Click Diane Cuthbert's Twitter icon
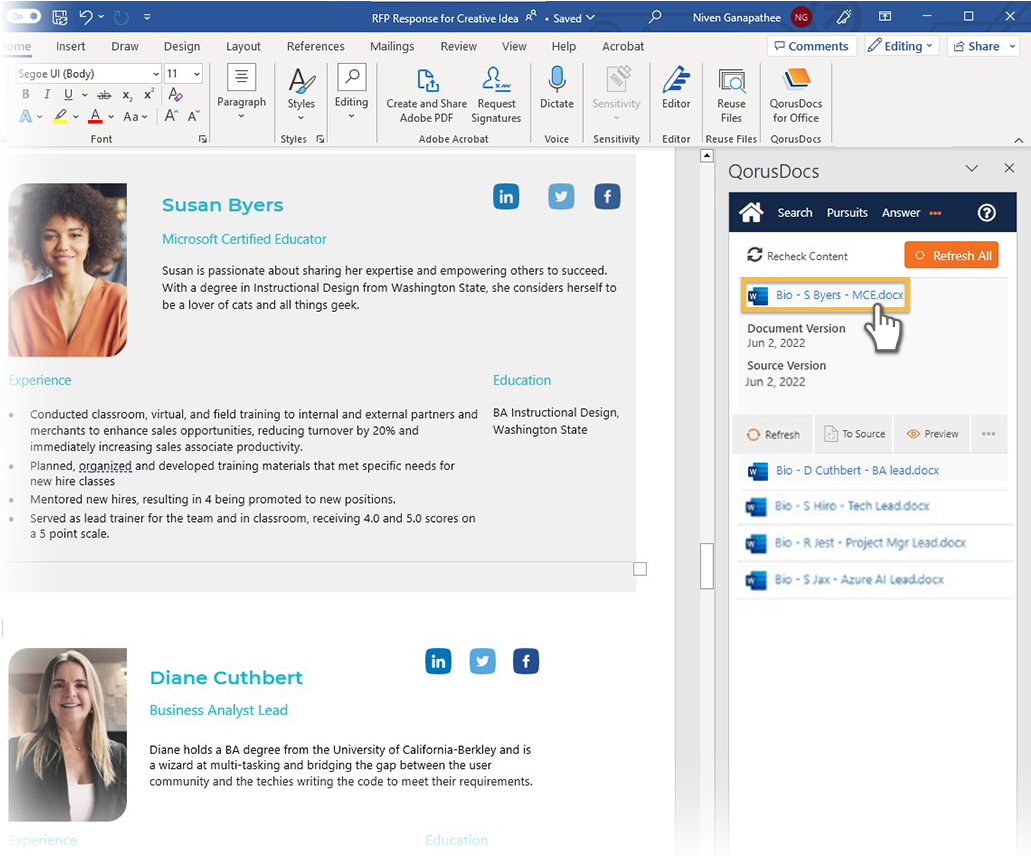The width and height of the screenshot is (1031, 856). 482,661
